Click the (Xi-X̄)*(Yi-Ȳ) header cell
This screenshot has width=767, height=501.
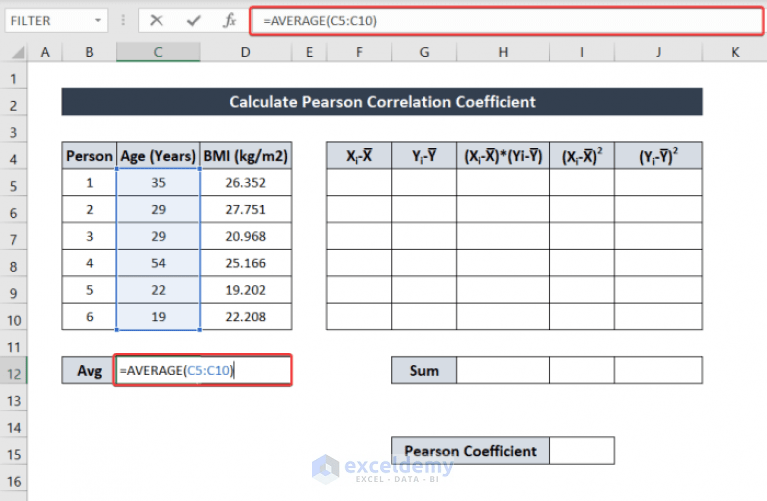[x=503, y=156]
